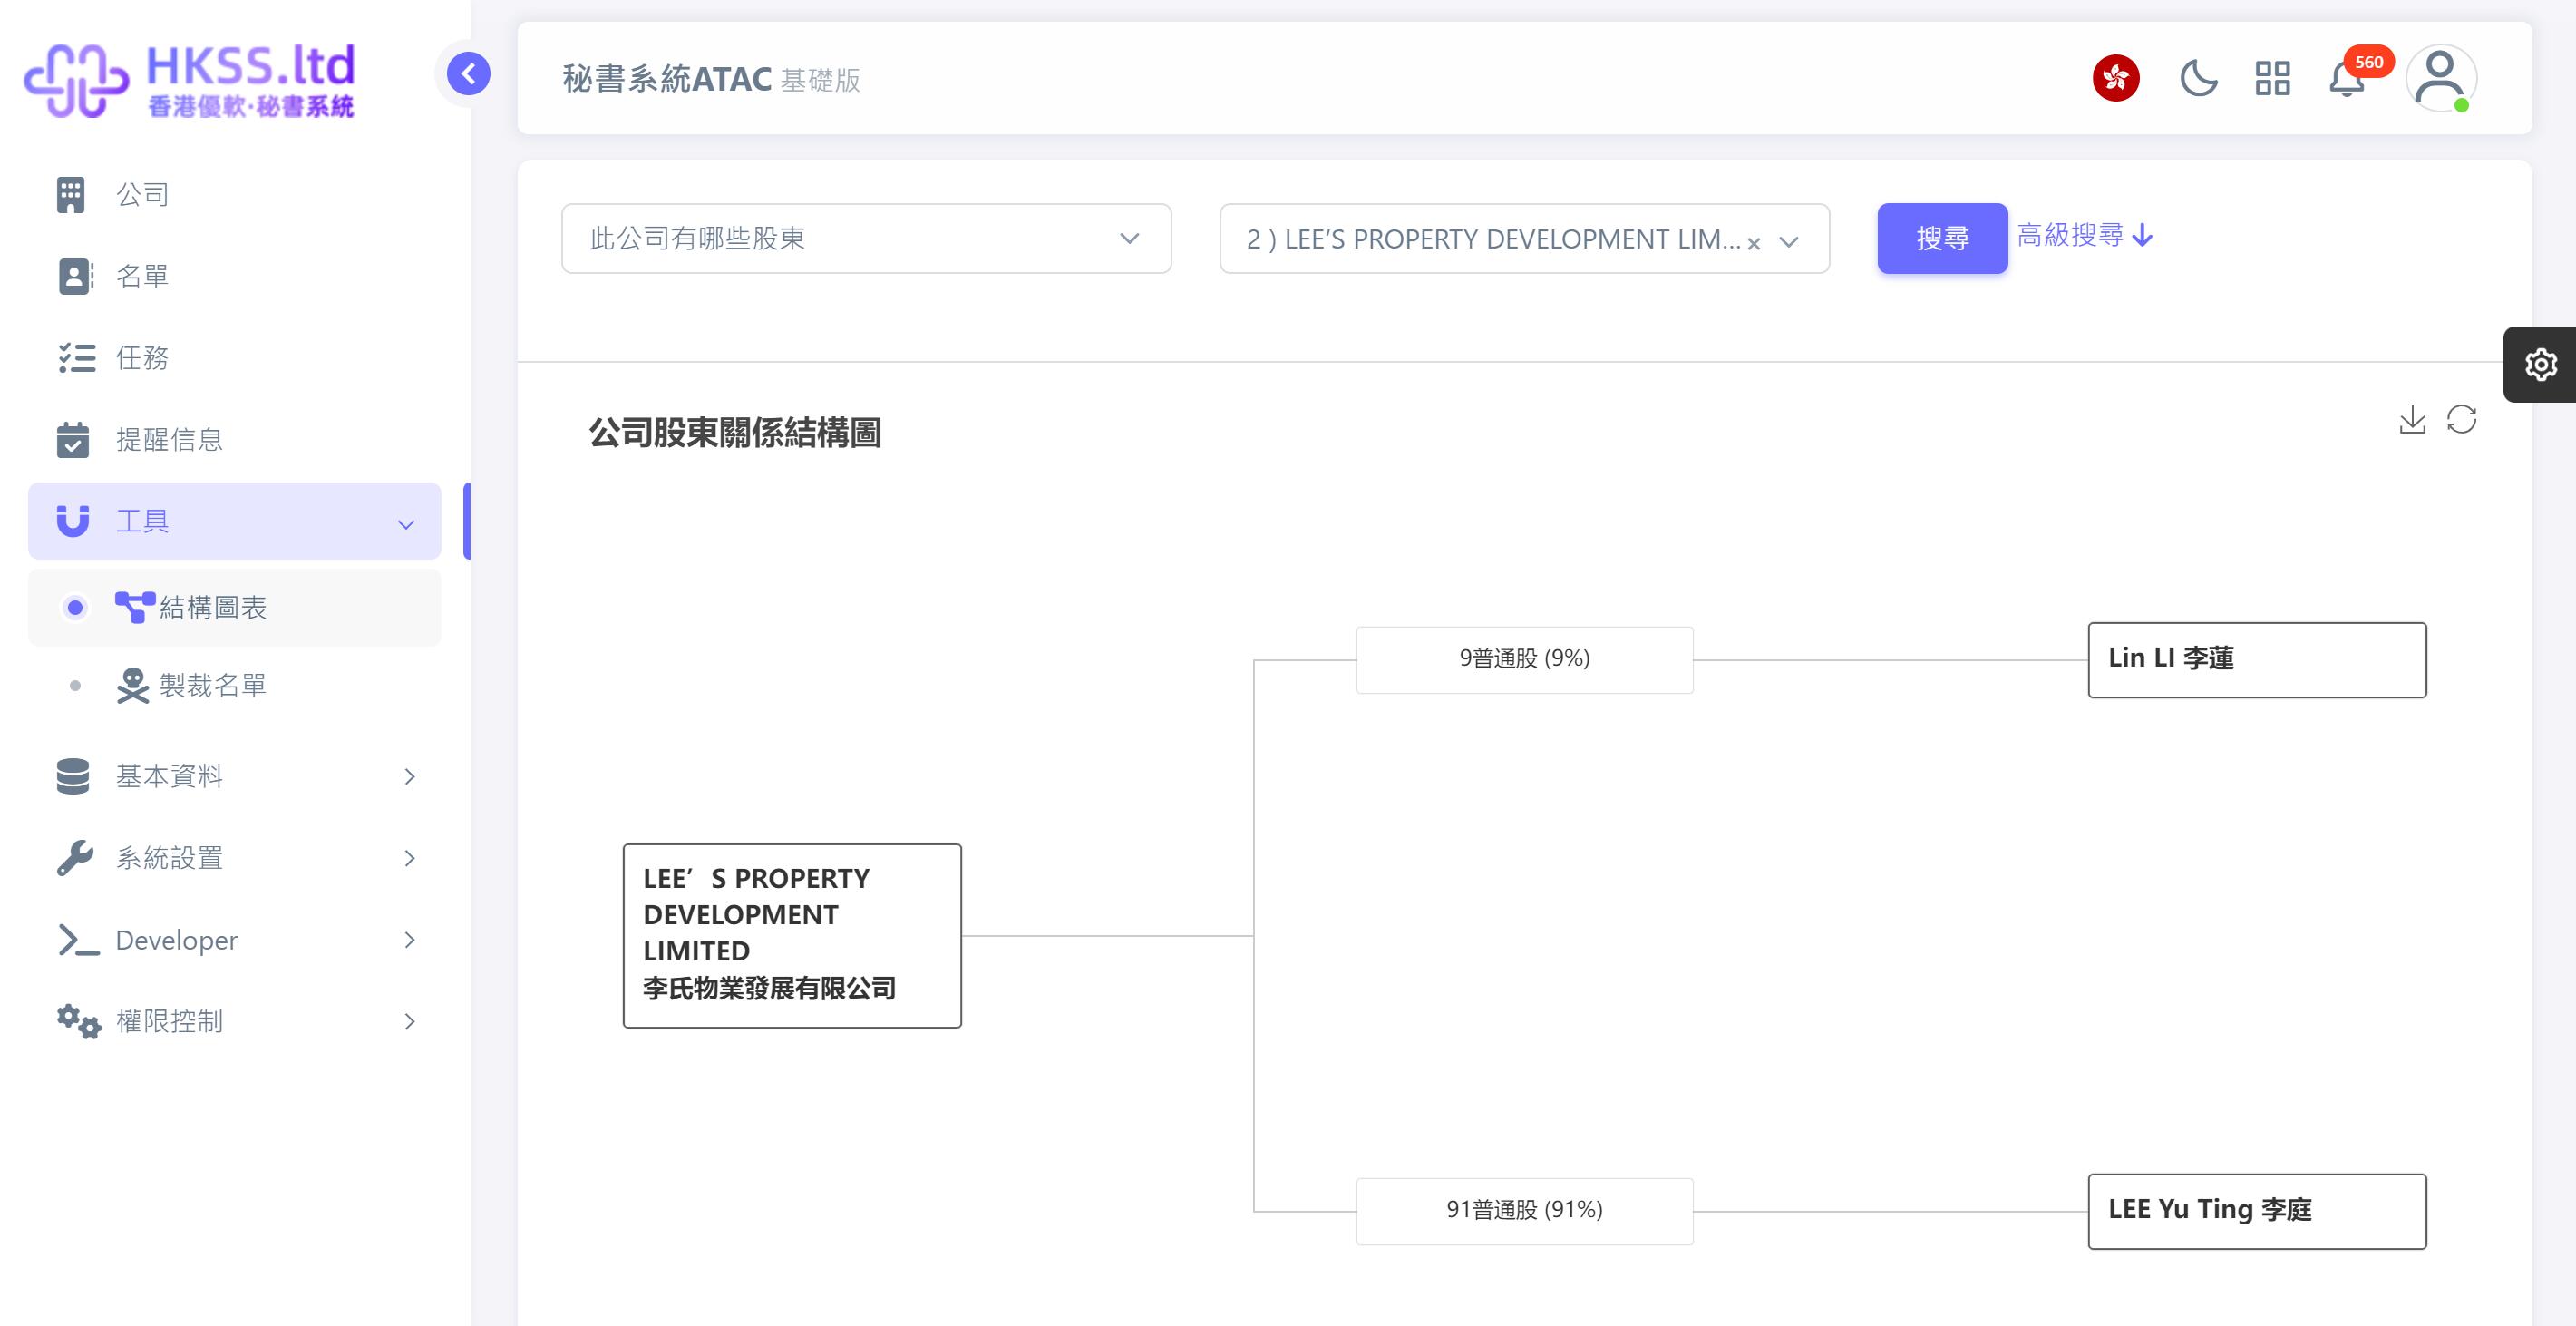Click the 公司股東關係結構圖 heading
Screen dimensions: 2576x1326
735,434
